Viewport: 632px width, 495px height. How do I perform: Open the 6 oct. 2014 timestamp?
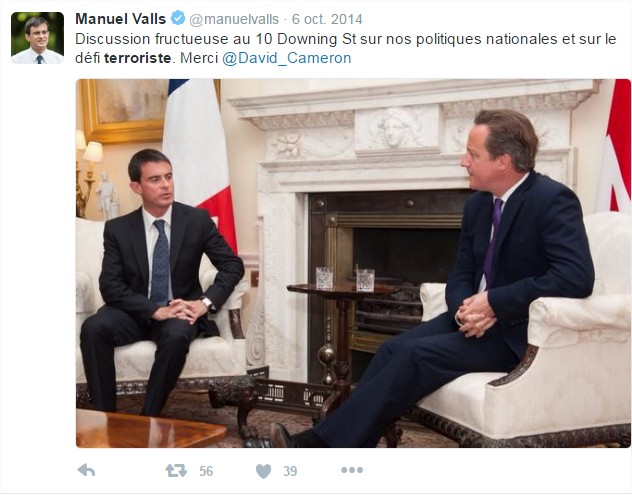click(x=327, y=19)
